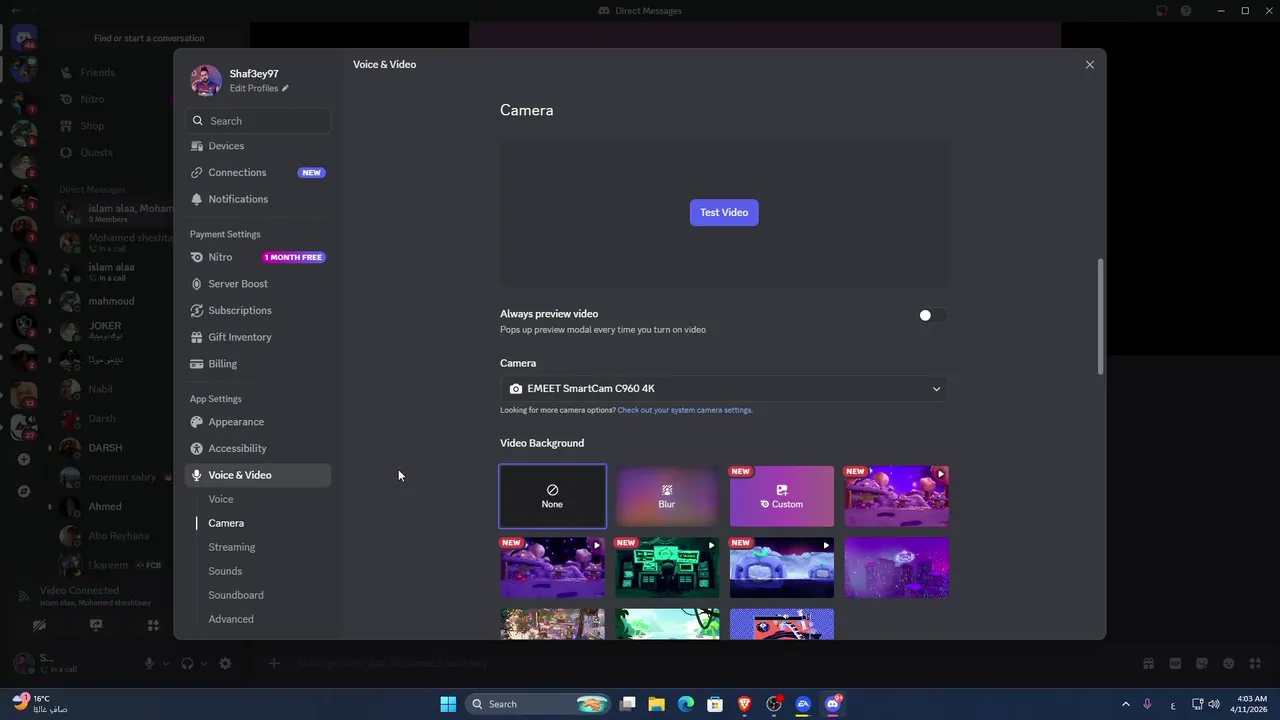Open the gift icon in chat bar

[x=1148, y=663]
